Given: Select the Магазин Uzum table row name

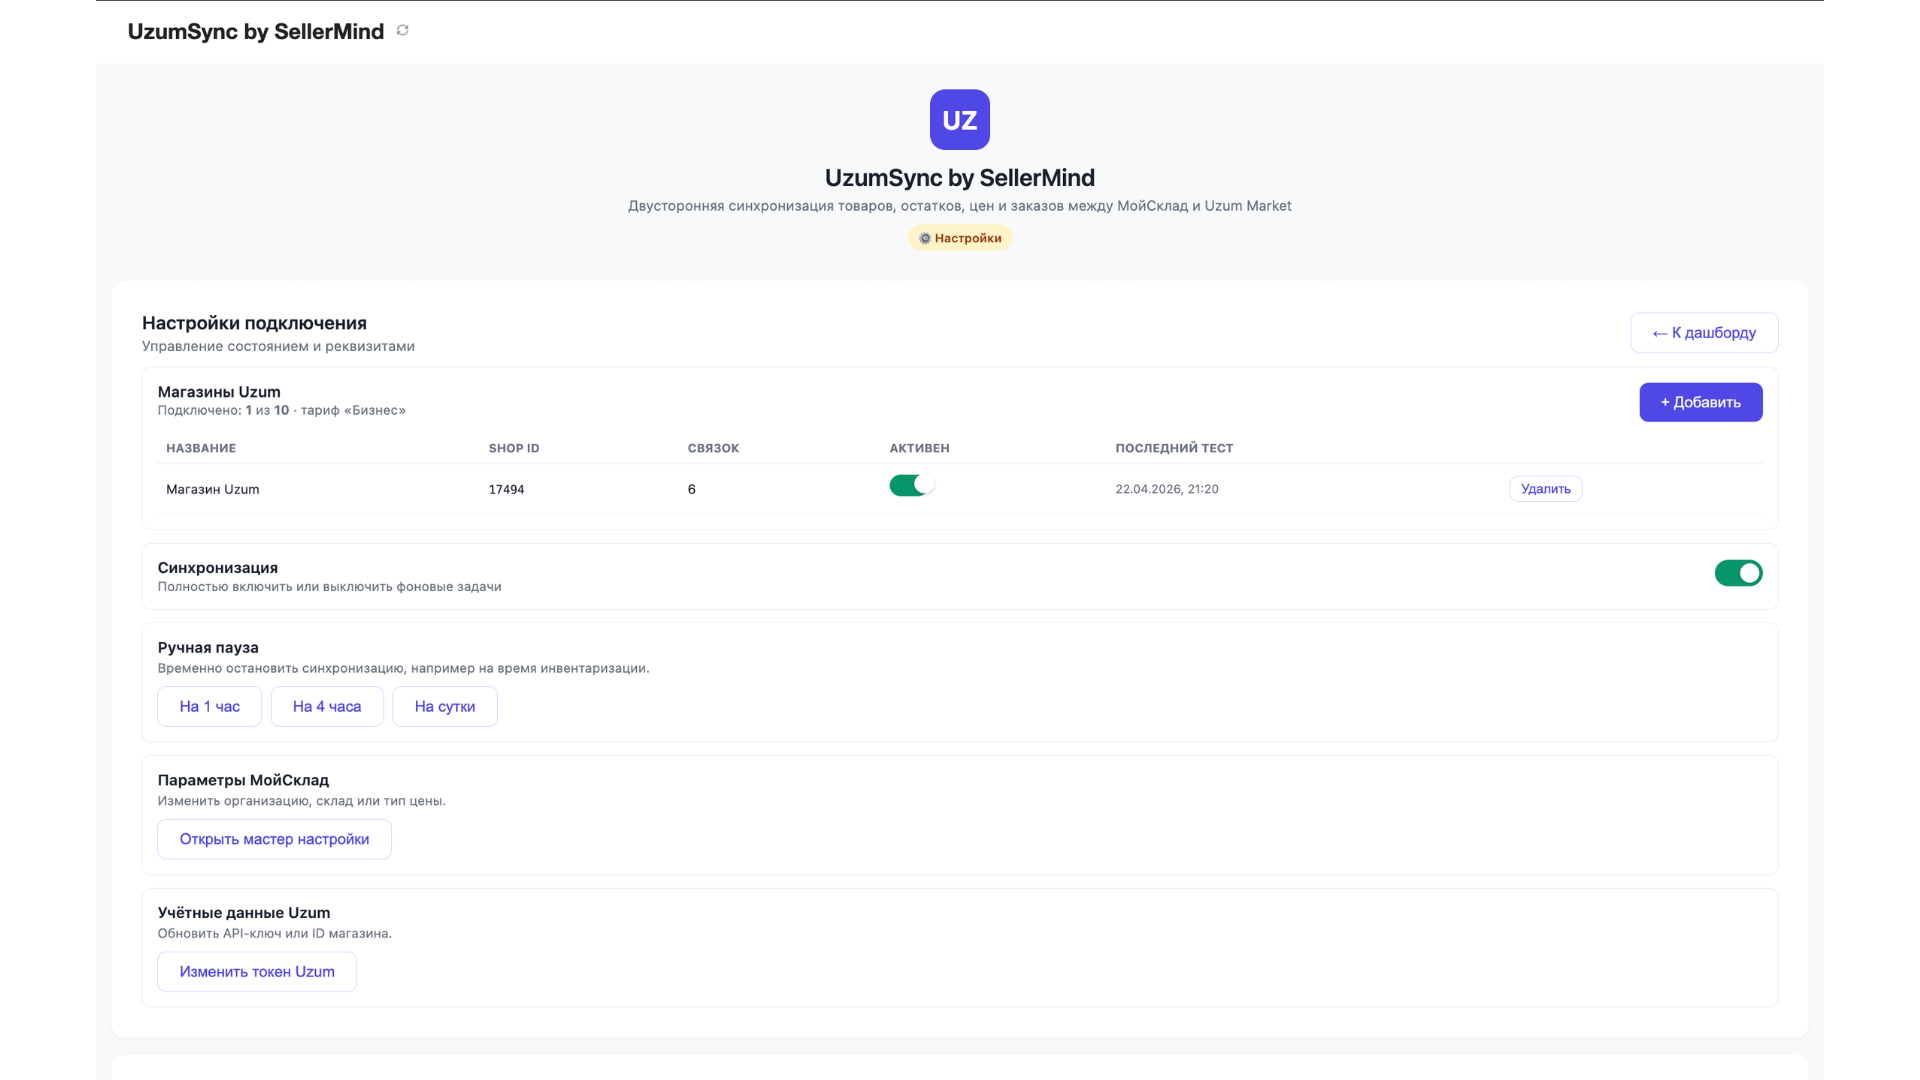Looking at the screenshot, I should coord(213,489).
